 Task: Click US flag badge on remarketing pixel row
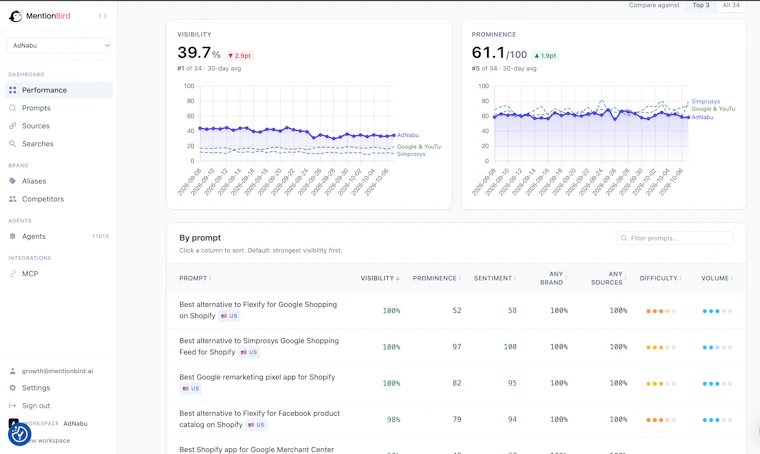pos(190,389)
